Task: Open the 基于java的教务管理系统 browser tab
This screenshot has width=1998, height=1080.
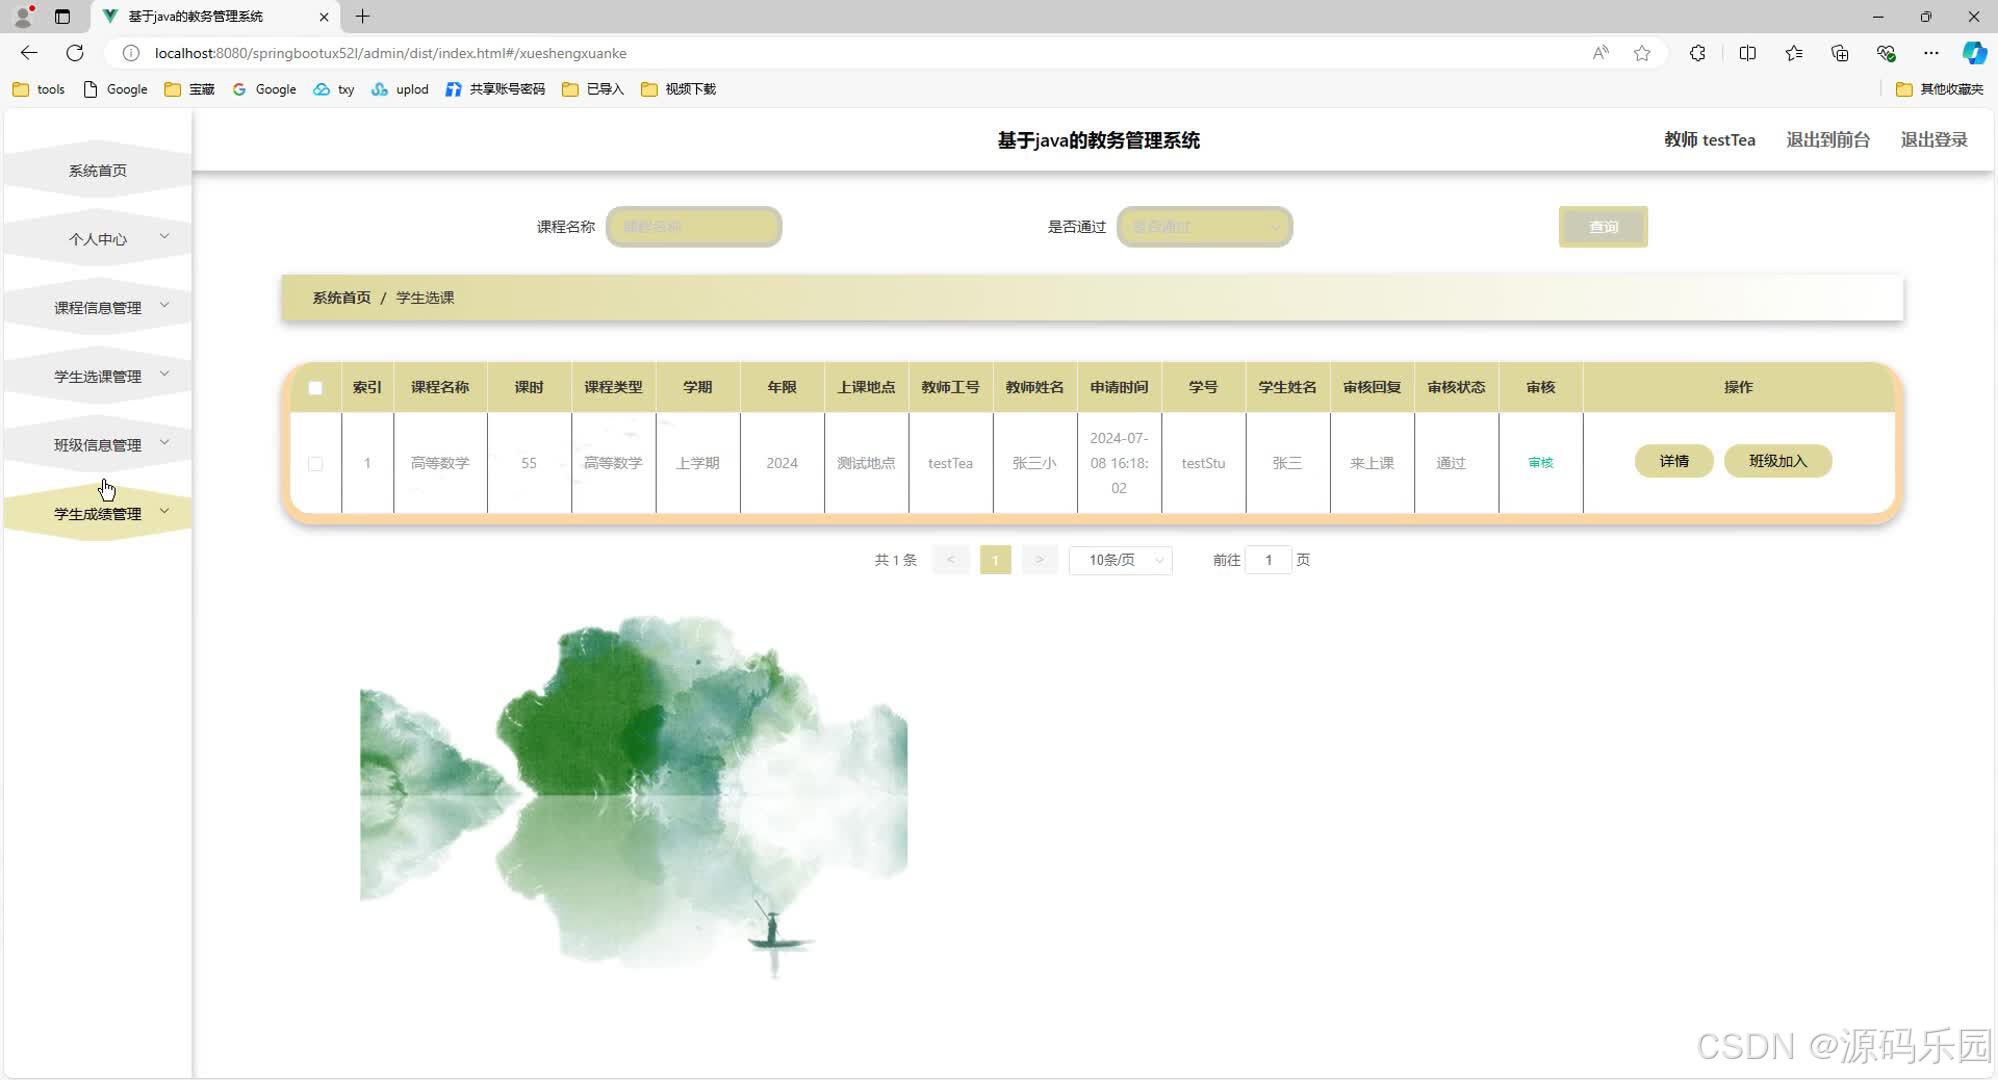Action: coord(196,17)
